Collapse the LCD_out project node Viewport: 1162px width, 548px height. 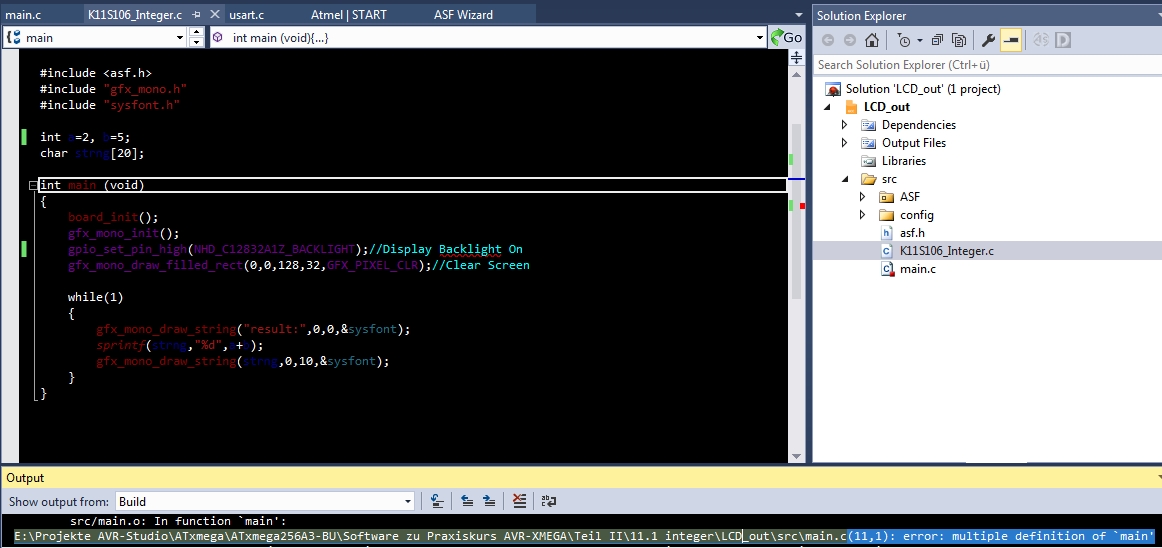[x=829, y=107]
